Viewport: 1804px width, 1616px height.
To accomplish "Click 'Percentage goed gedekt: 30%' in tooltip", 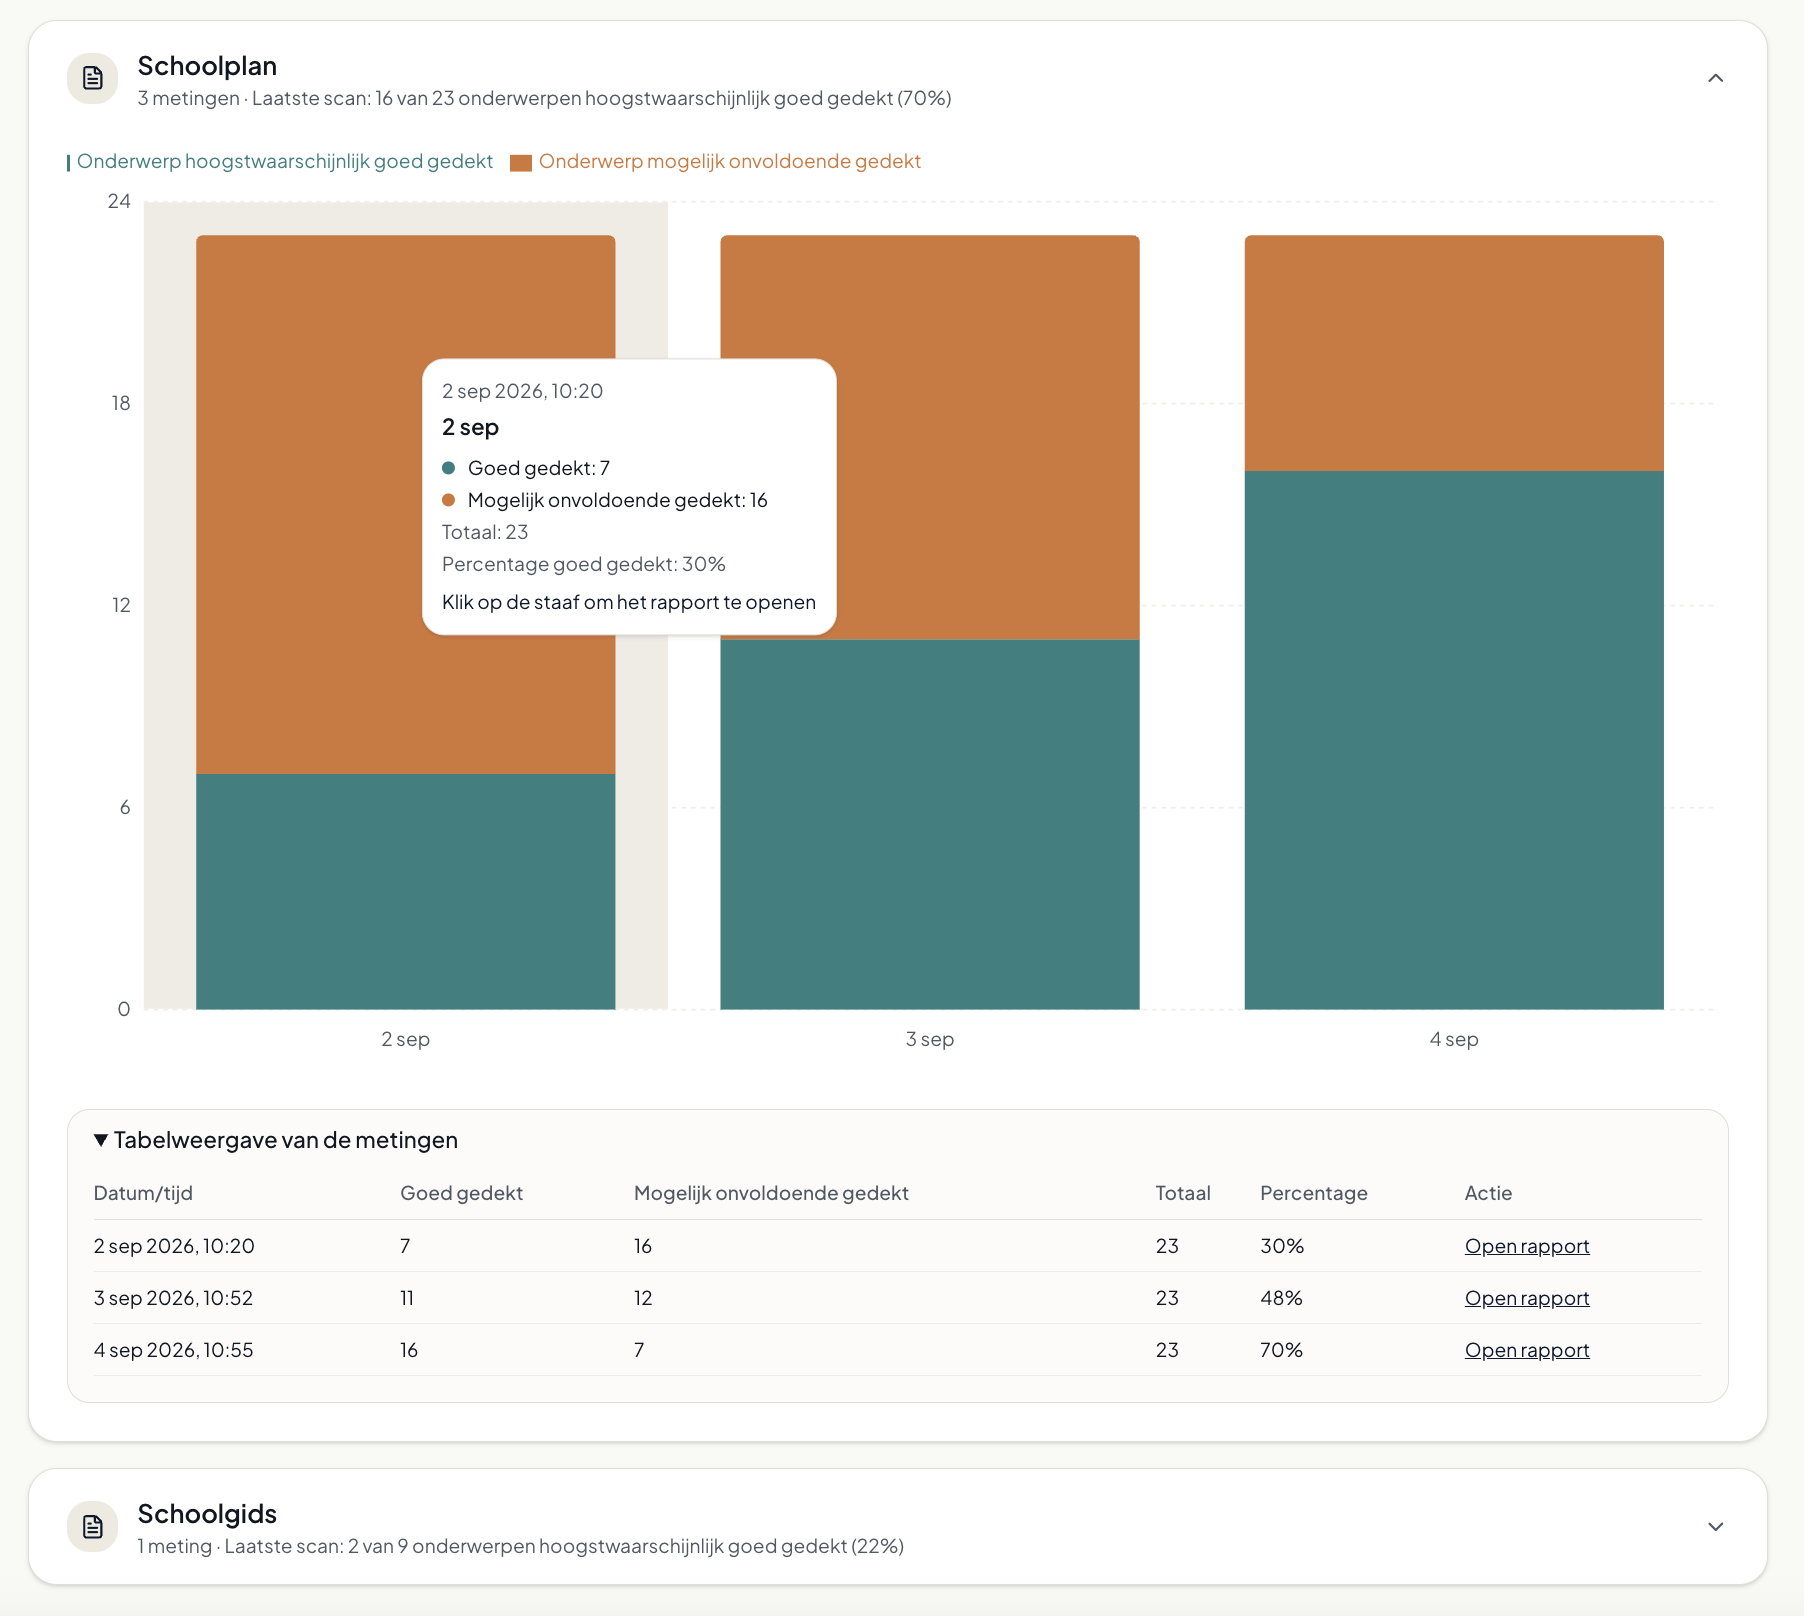I will coord(583,564).
